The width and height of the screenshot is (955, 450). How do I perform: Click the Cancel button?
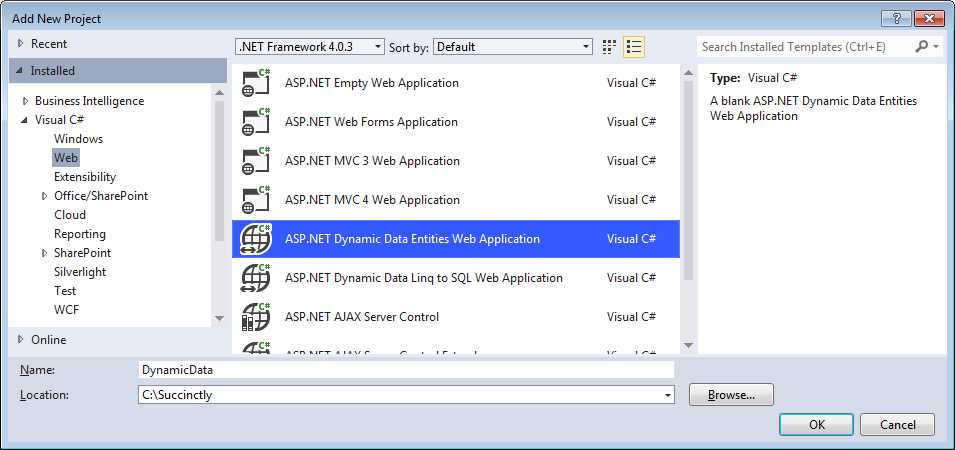[897, 425]
